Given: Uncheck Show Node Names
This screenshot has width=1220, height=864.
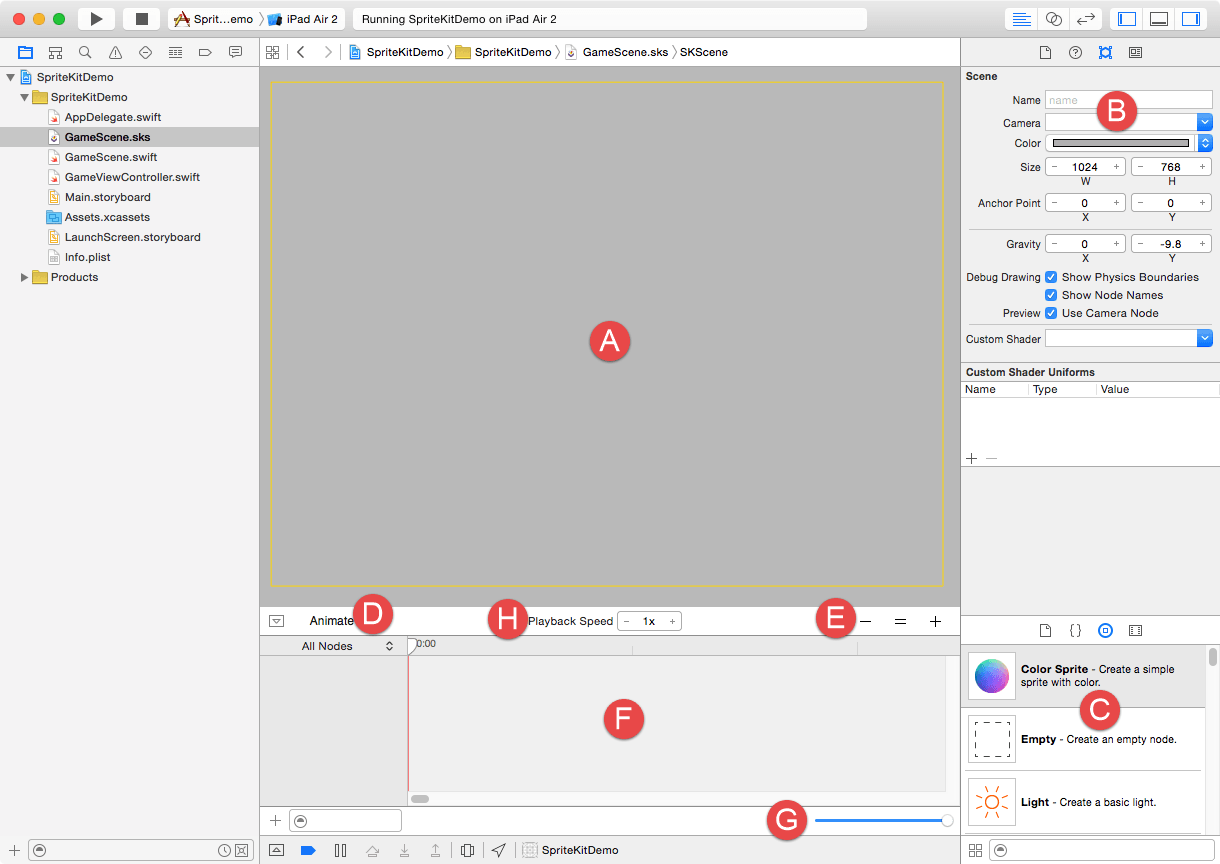Looking at the screenshot, I should [x=1051, y=295].
